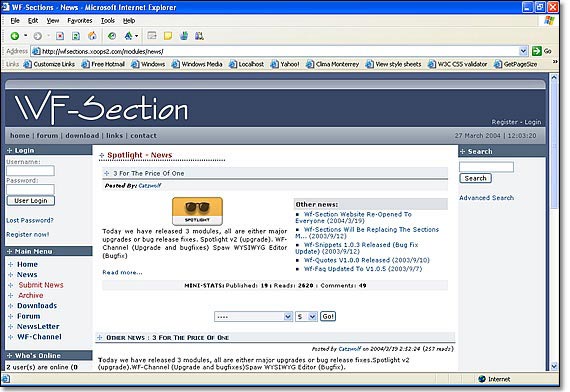Click the Search button in Search block

tap(475, 178)
